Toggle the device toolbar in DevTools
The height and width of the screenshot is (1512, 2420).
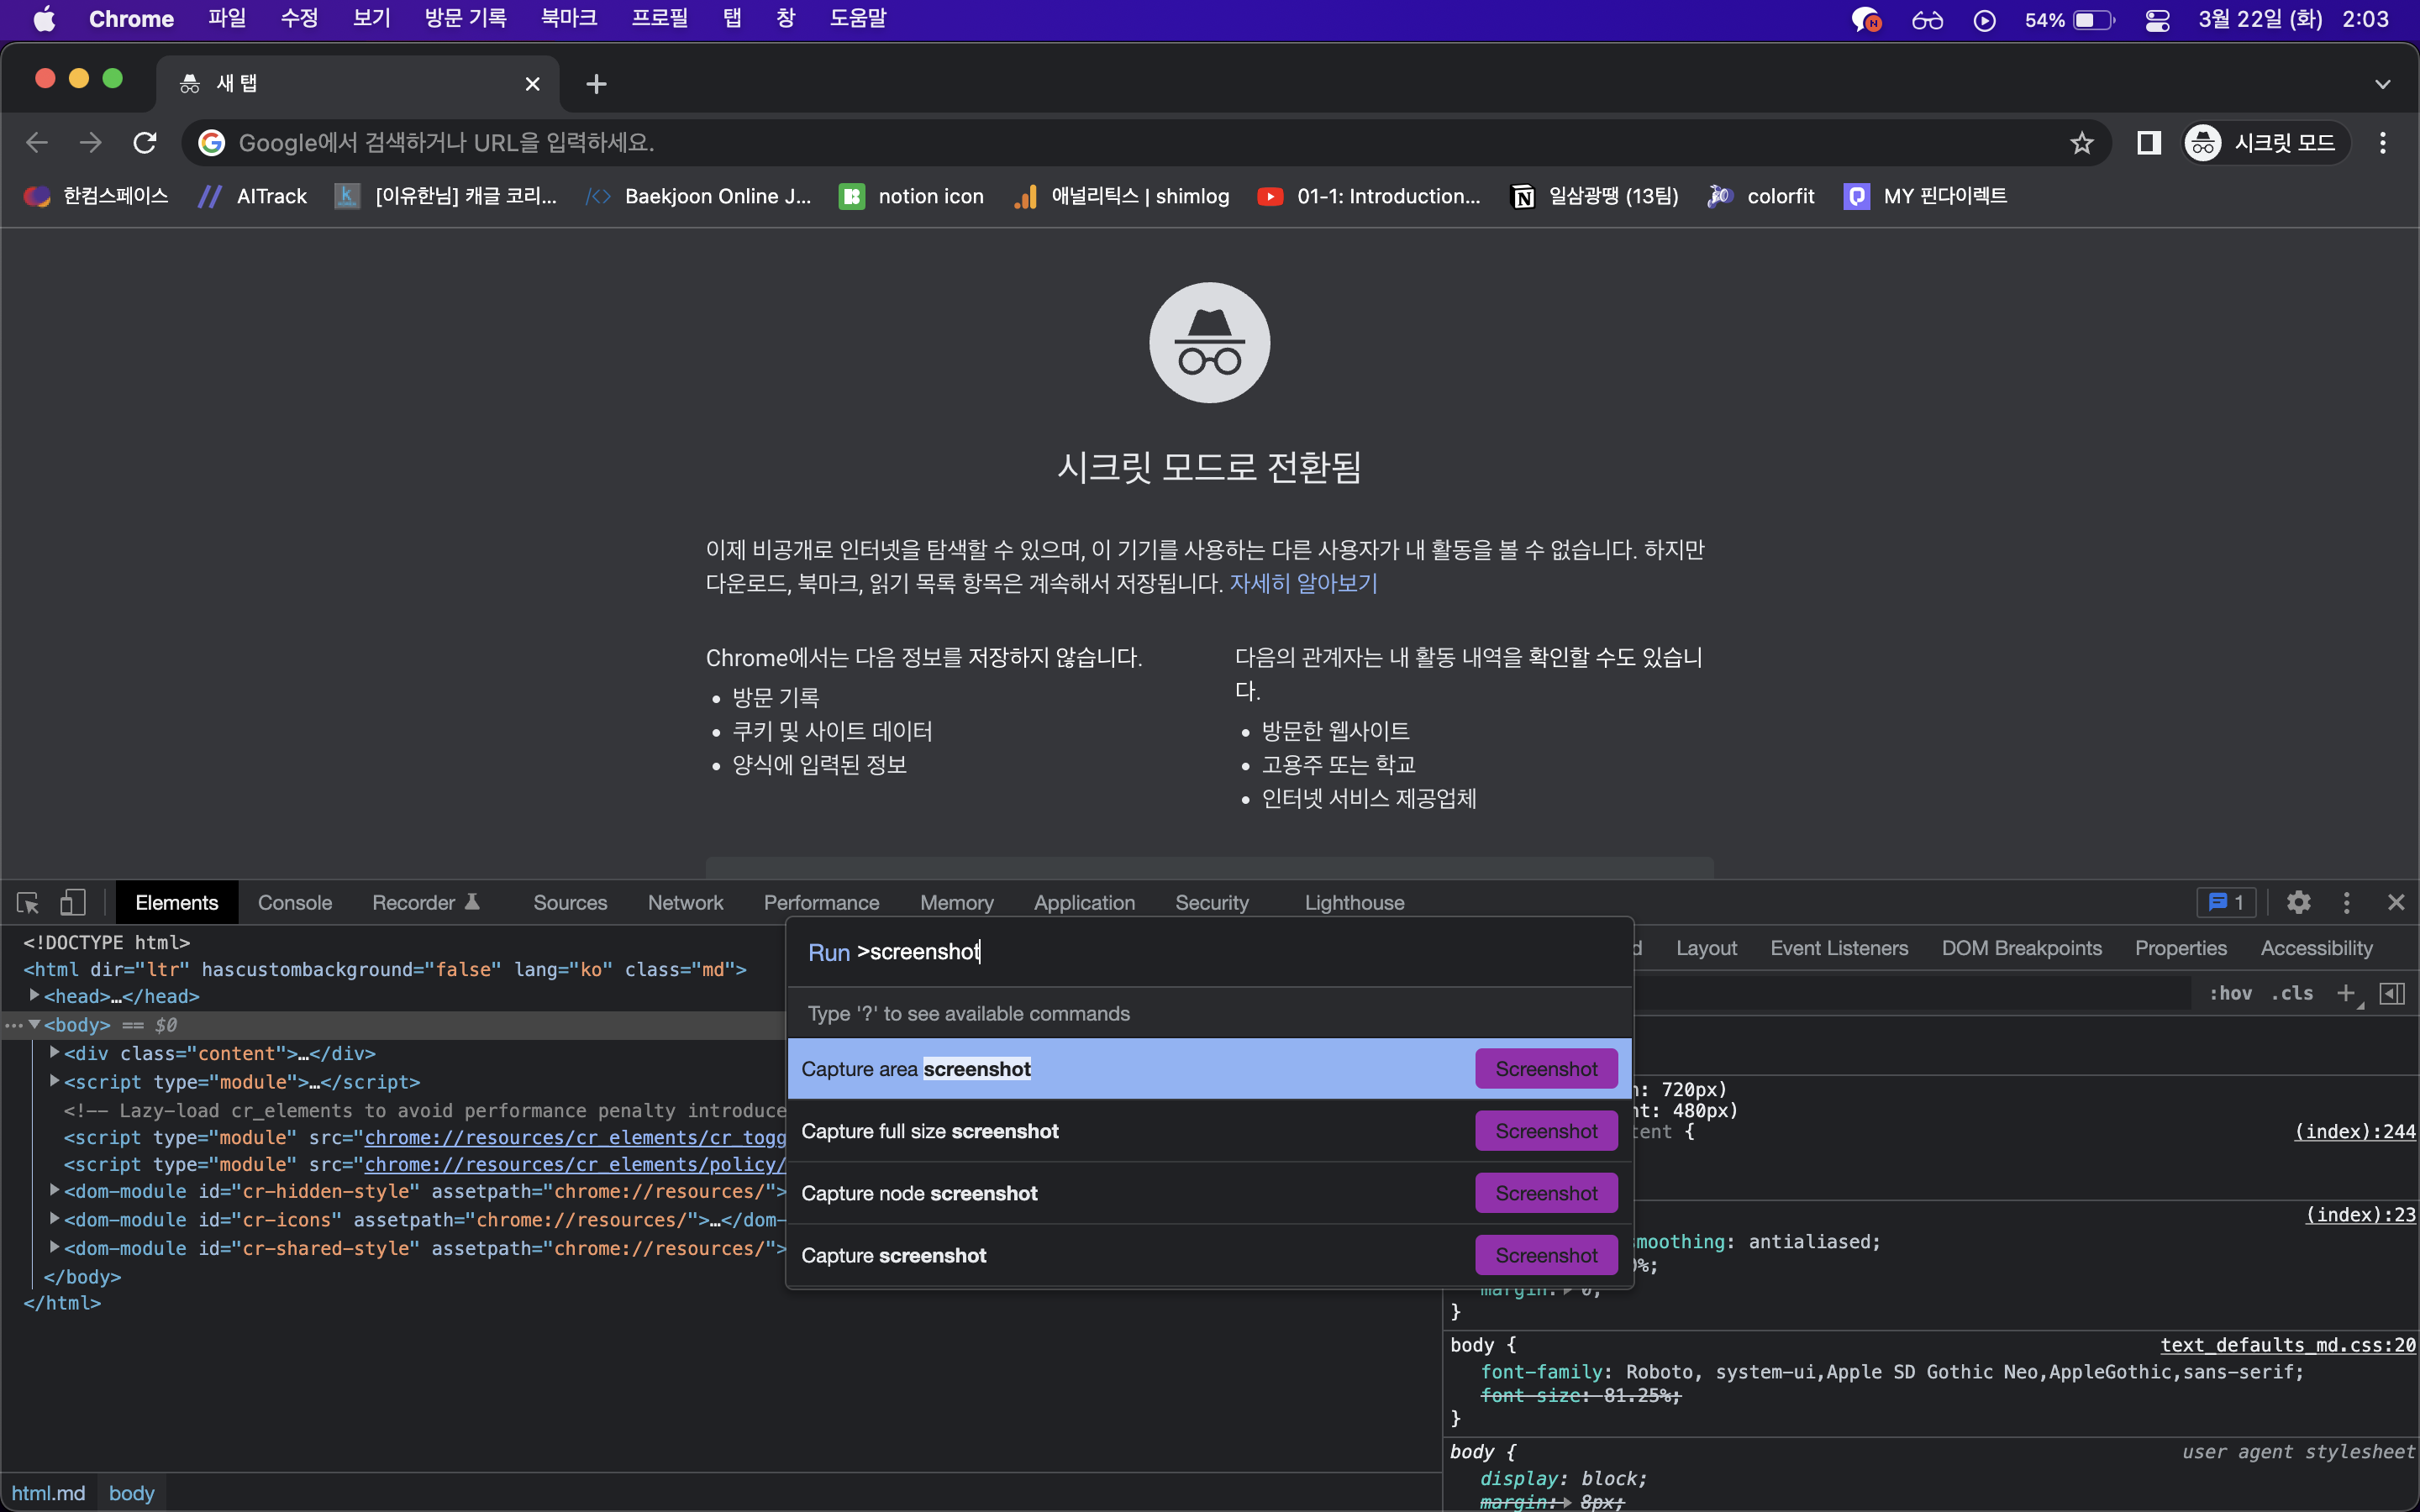coord(71,902)
